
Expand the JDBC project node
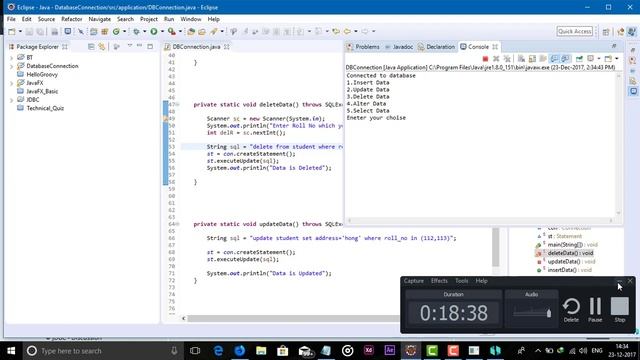(x=11, y=100)
